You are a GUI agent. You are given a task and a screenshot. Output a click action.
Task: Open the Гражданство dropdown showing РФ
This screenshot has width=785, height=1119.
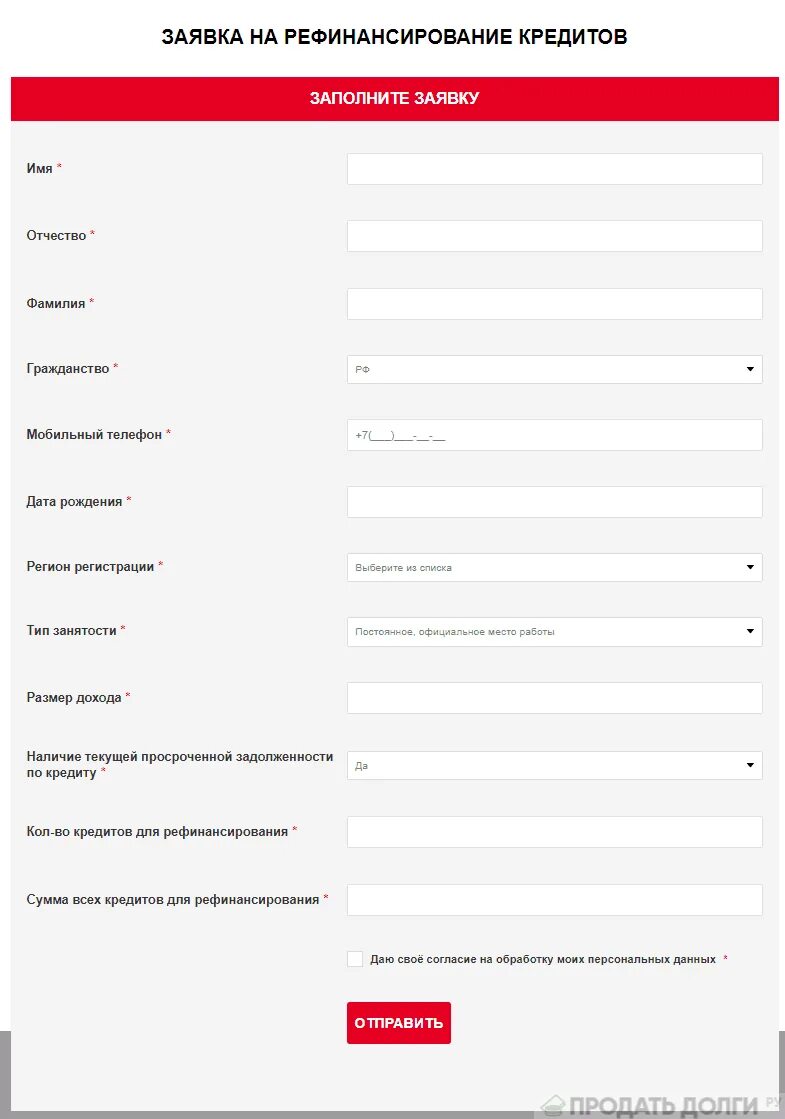pos(554,370)
